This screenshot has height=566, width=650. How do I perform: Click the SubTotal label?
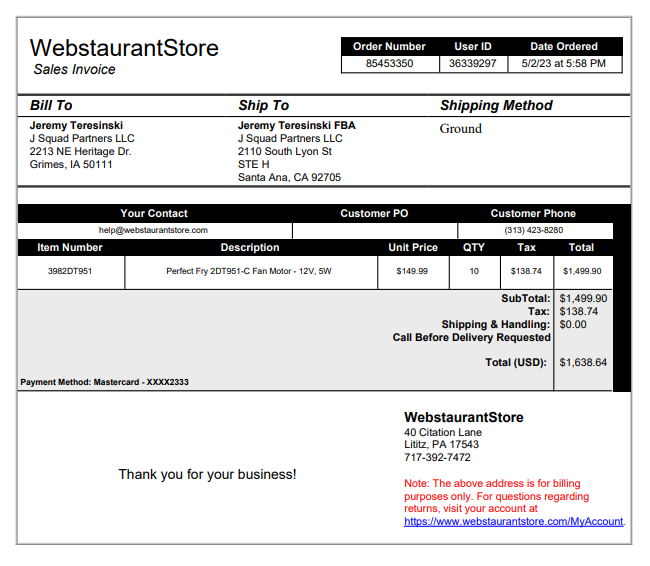pos(526,299)
